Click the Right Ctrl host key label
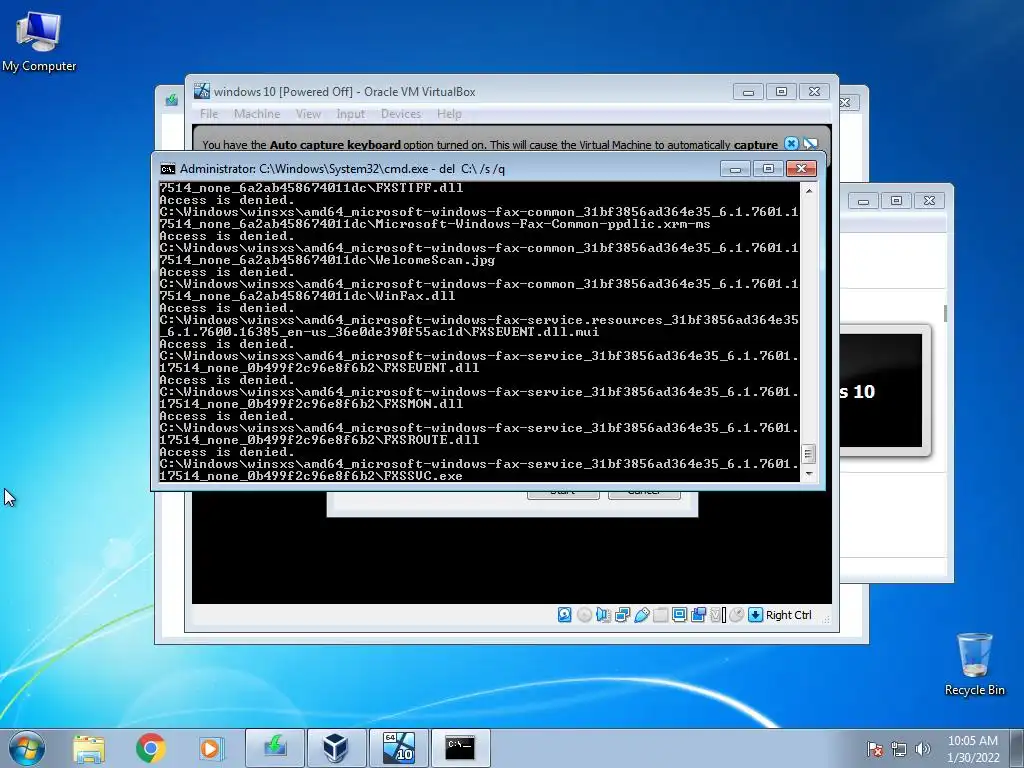The height and width of the screenshot is (768, 1024). [788, 615]
